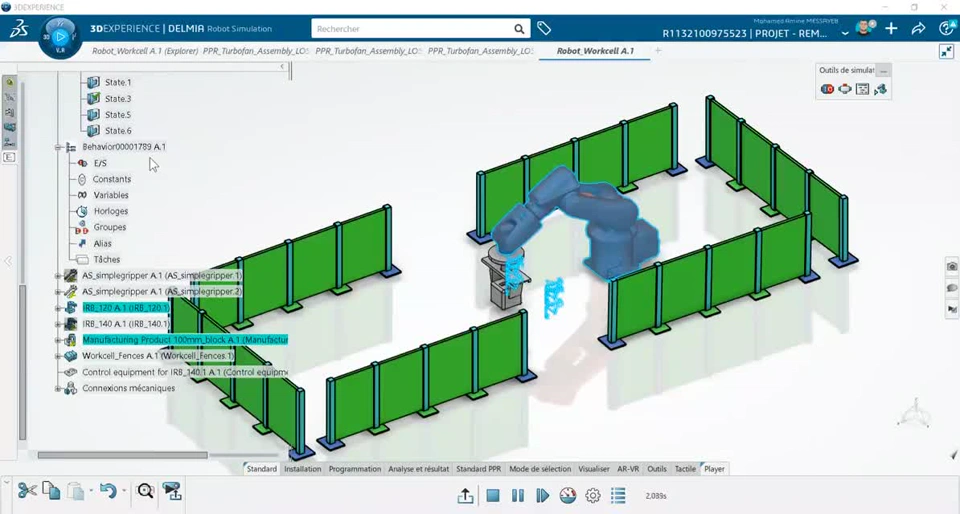Open the tag (6WTags) icon

[x=544, y=28]
